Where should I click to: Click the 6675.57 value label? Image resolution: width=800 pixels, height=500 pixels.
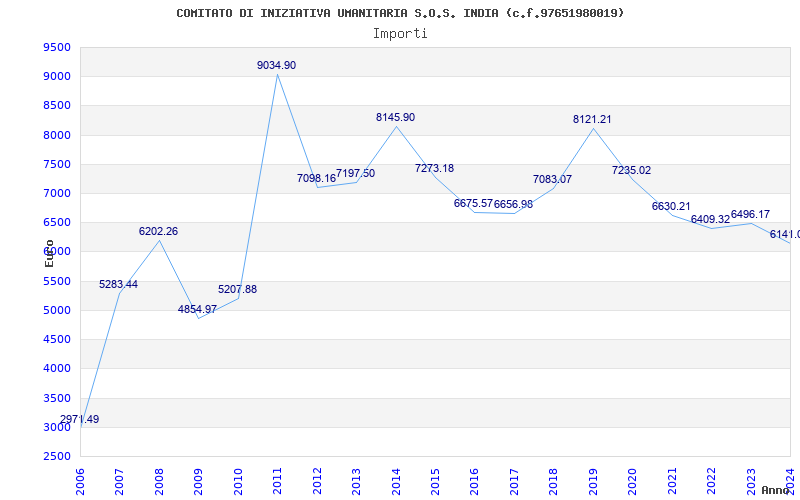tap(473, 204)
